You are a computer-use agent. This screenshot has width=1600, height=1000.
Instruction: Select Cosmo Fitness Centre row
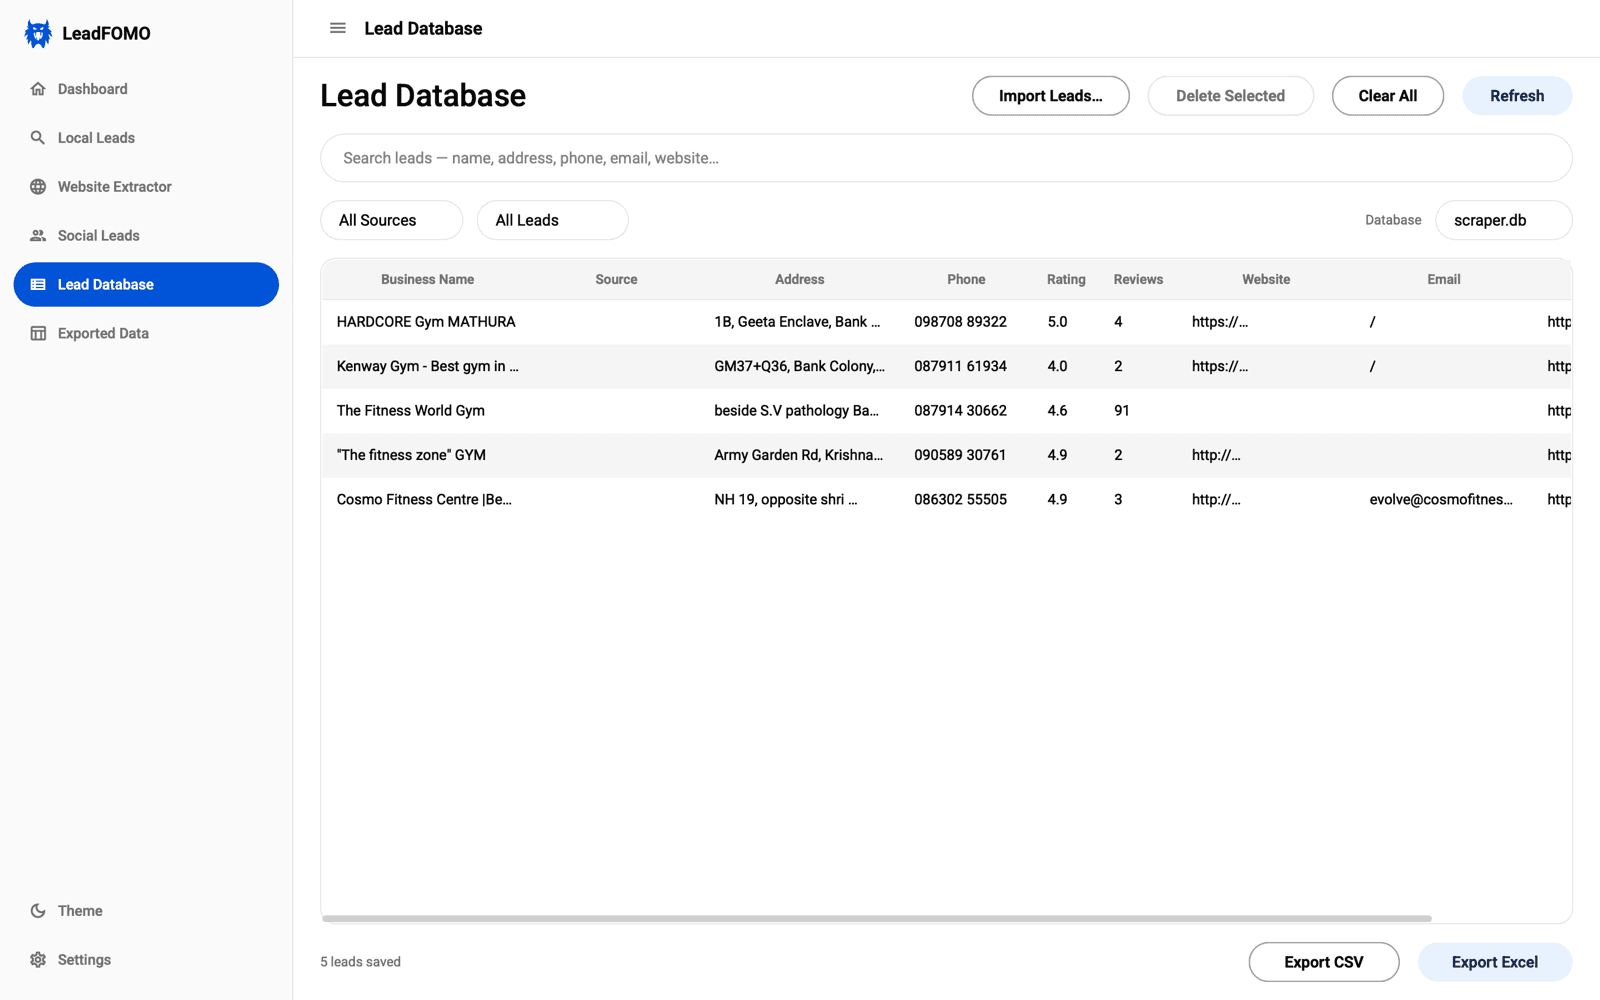tap(946, 500)
